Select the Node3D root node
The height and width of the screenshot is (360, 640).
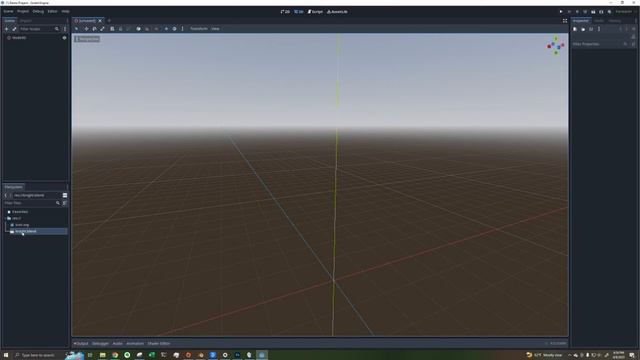pos(19,38)
